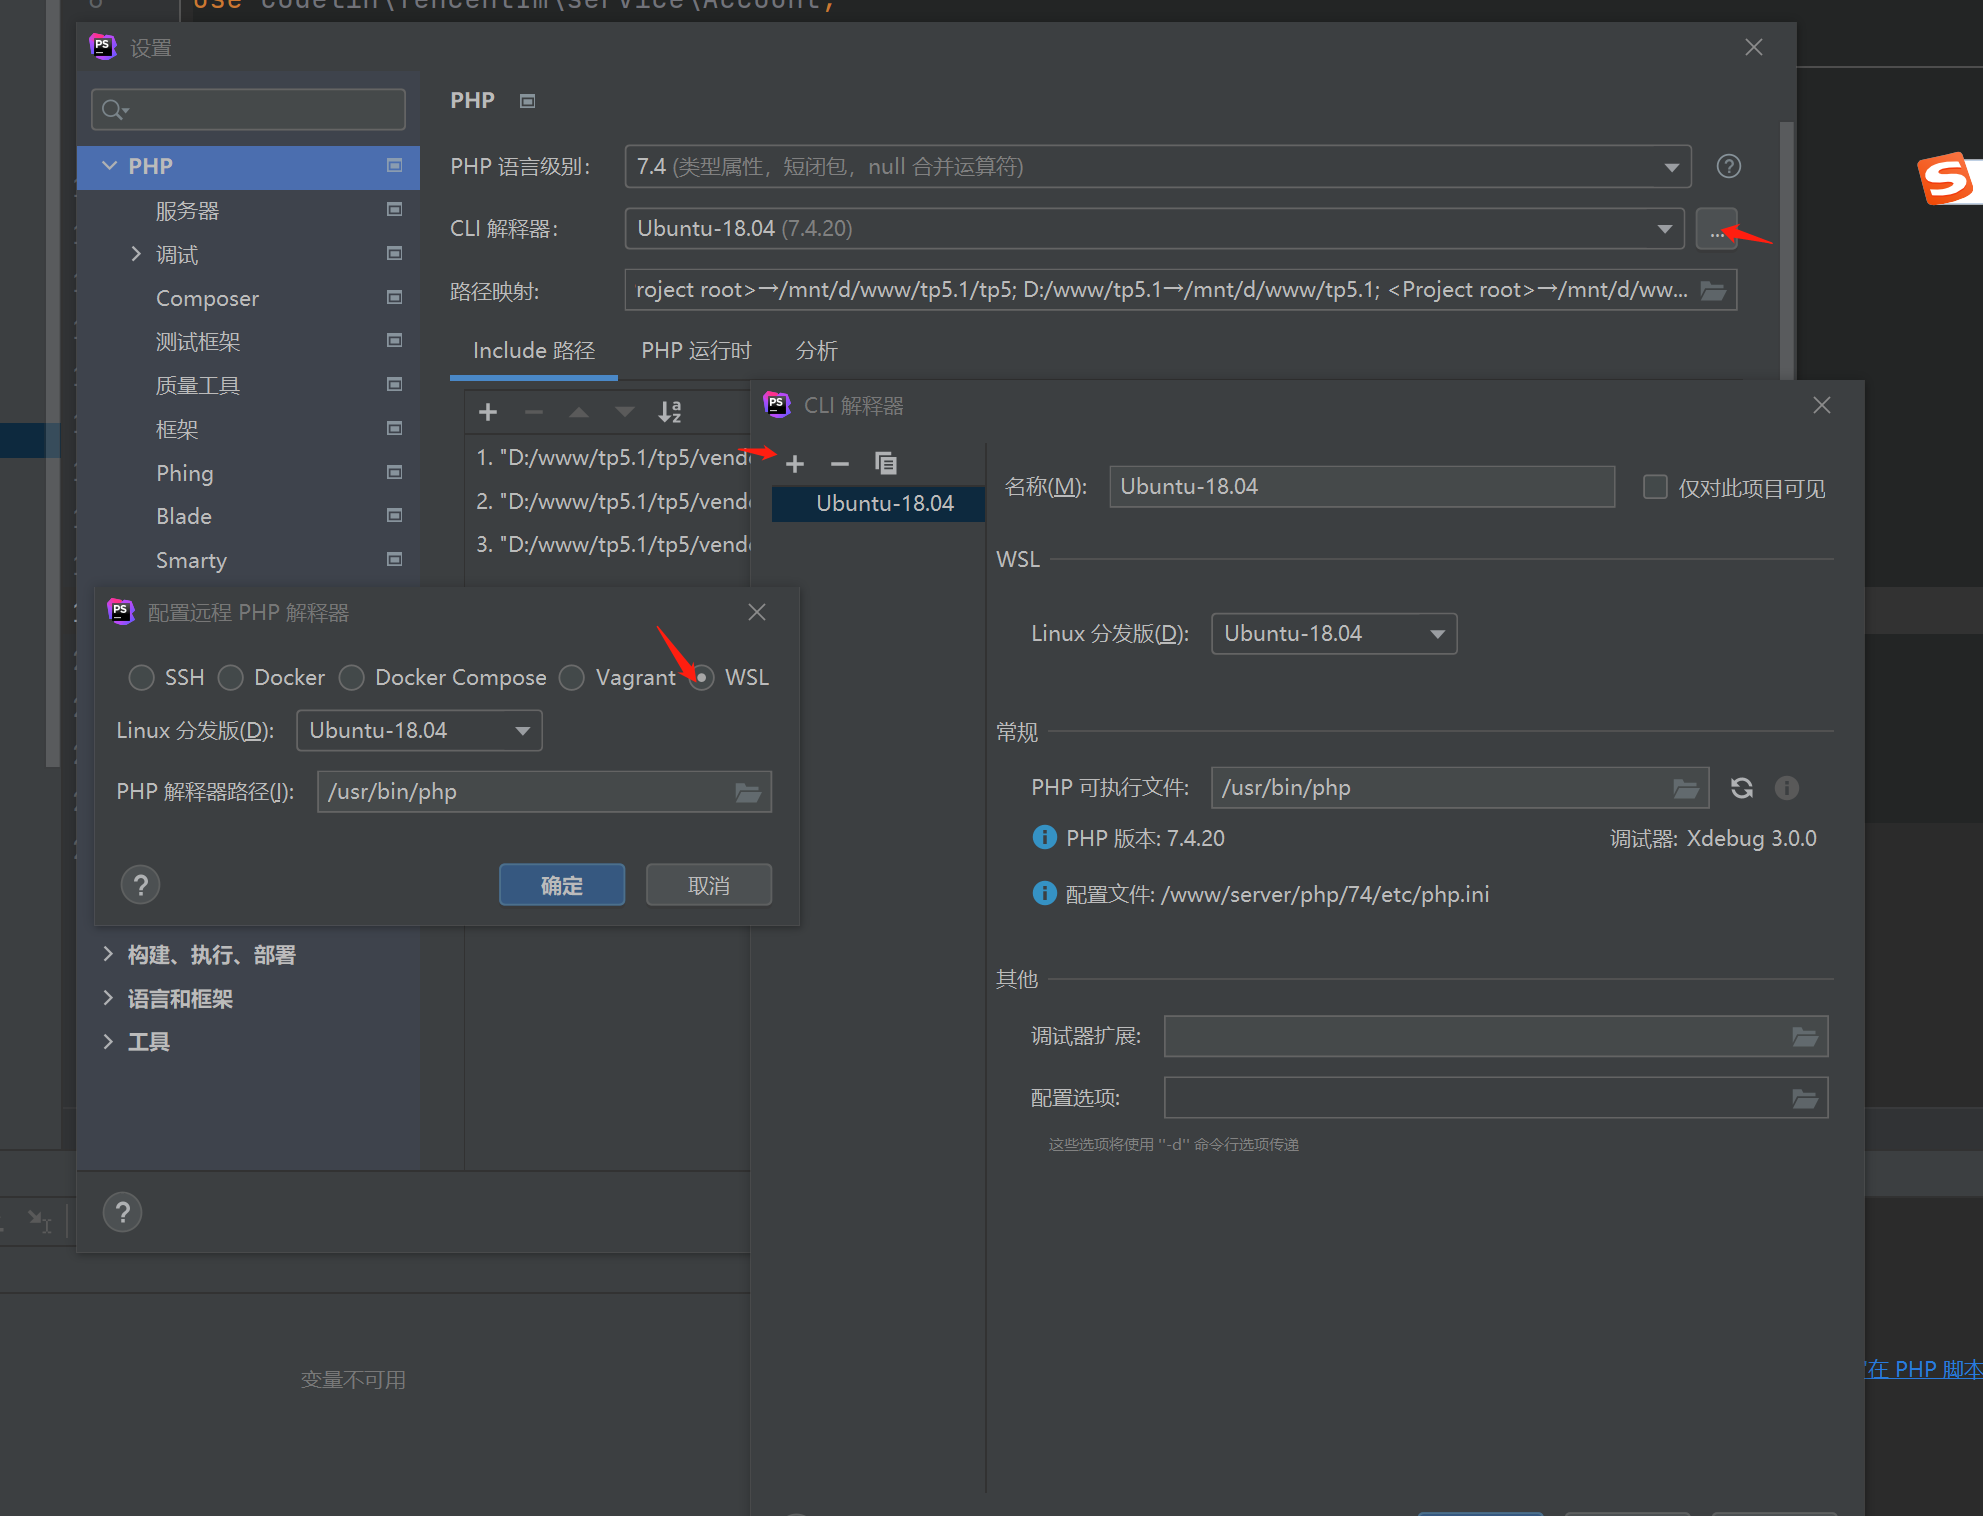Reload the PHP executable info
The height and width of the screenshot is (1516, 1983).
tap(1742, 788)
